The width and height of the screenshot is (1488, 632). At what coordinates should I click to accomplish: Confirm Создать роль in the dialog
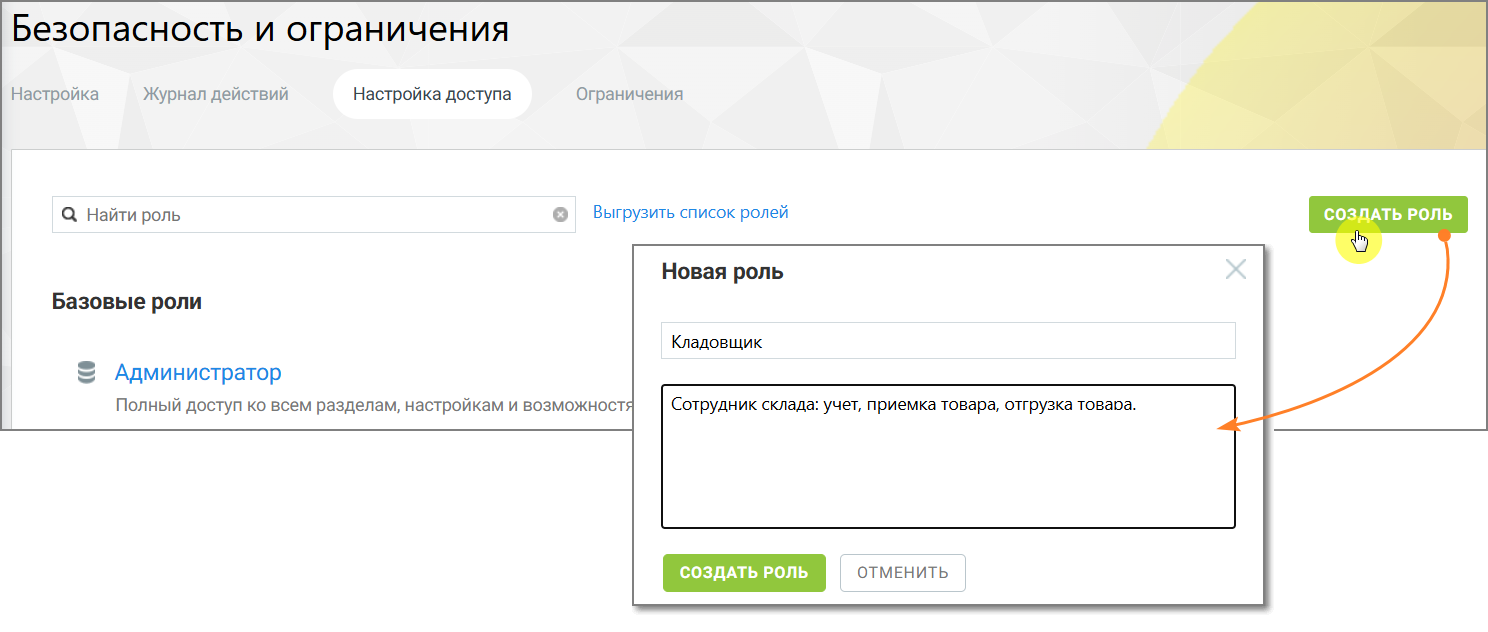pyautogui.click(x=744, y=573)
